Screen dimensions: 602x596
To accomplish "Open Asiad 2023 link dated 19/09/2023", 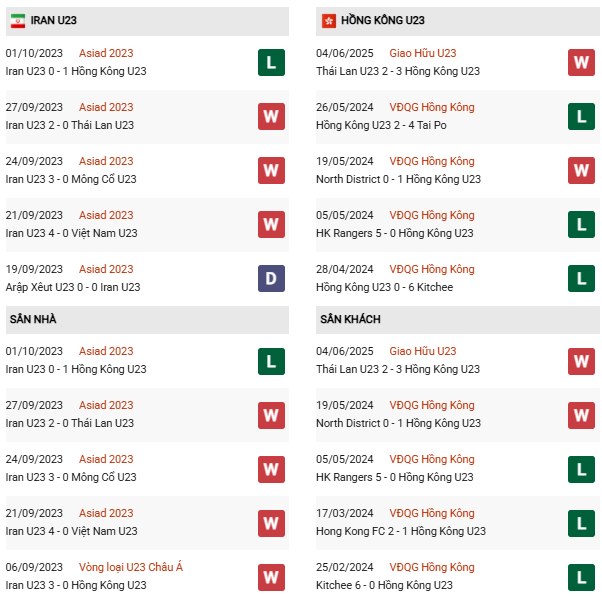I will click(106, 269).
